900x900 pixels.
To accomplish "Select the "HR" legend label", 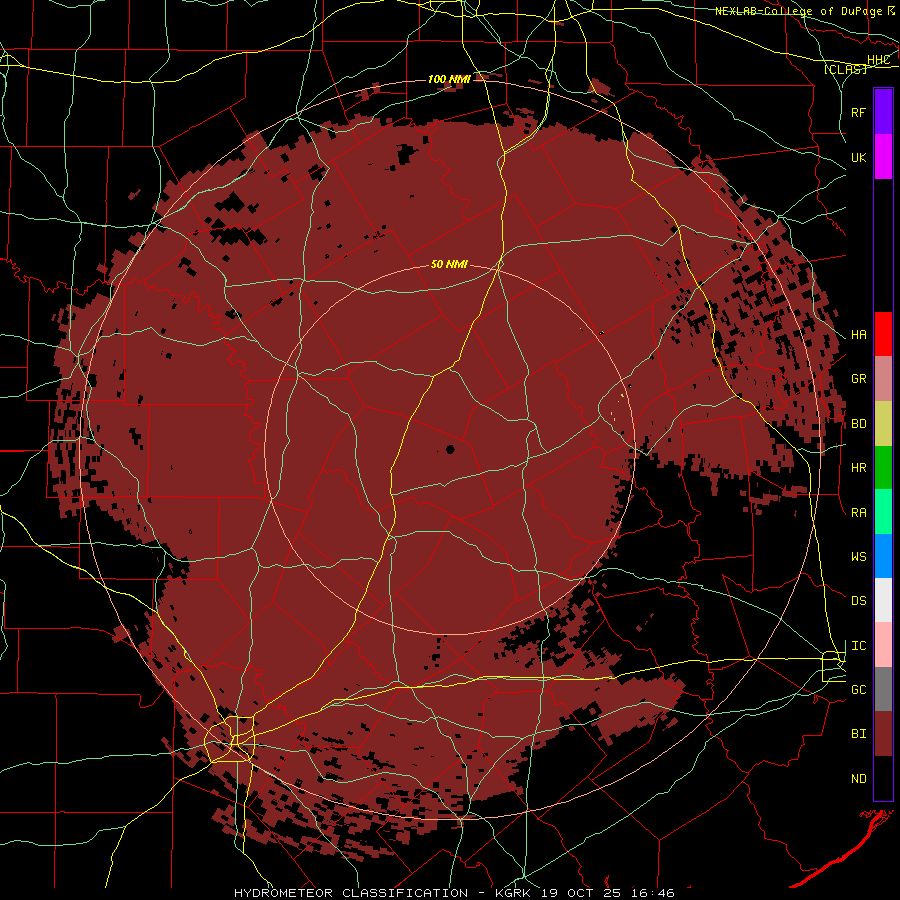I will 858,468.
